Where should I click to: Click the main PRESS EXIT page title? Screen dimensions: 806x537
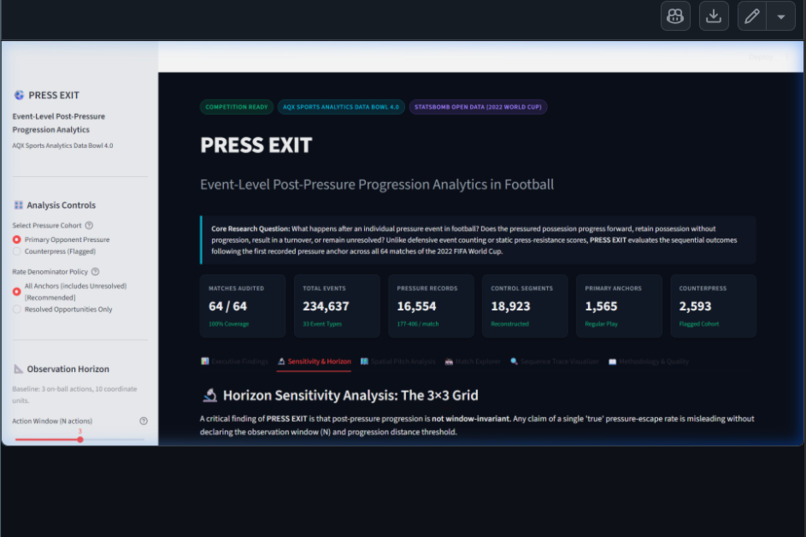(x=256, y=145)
